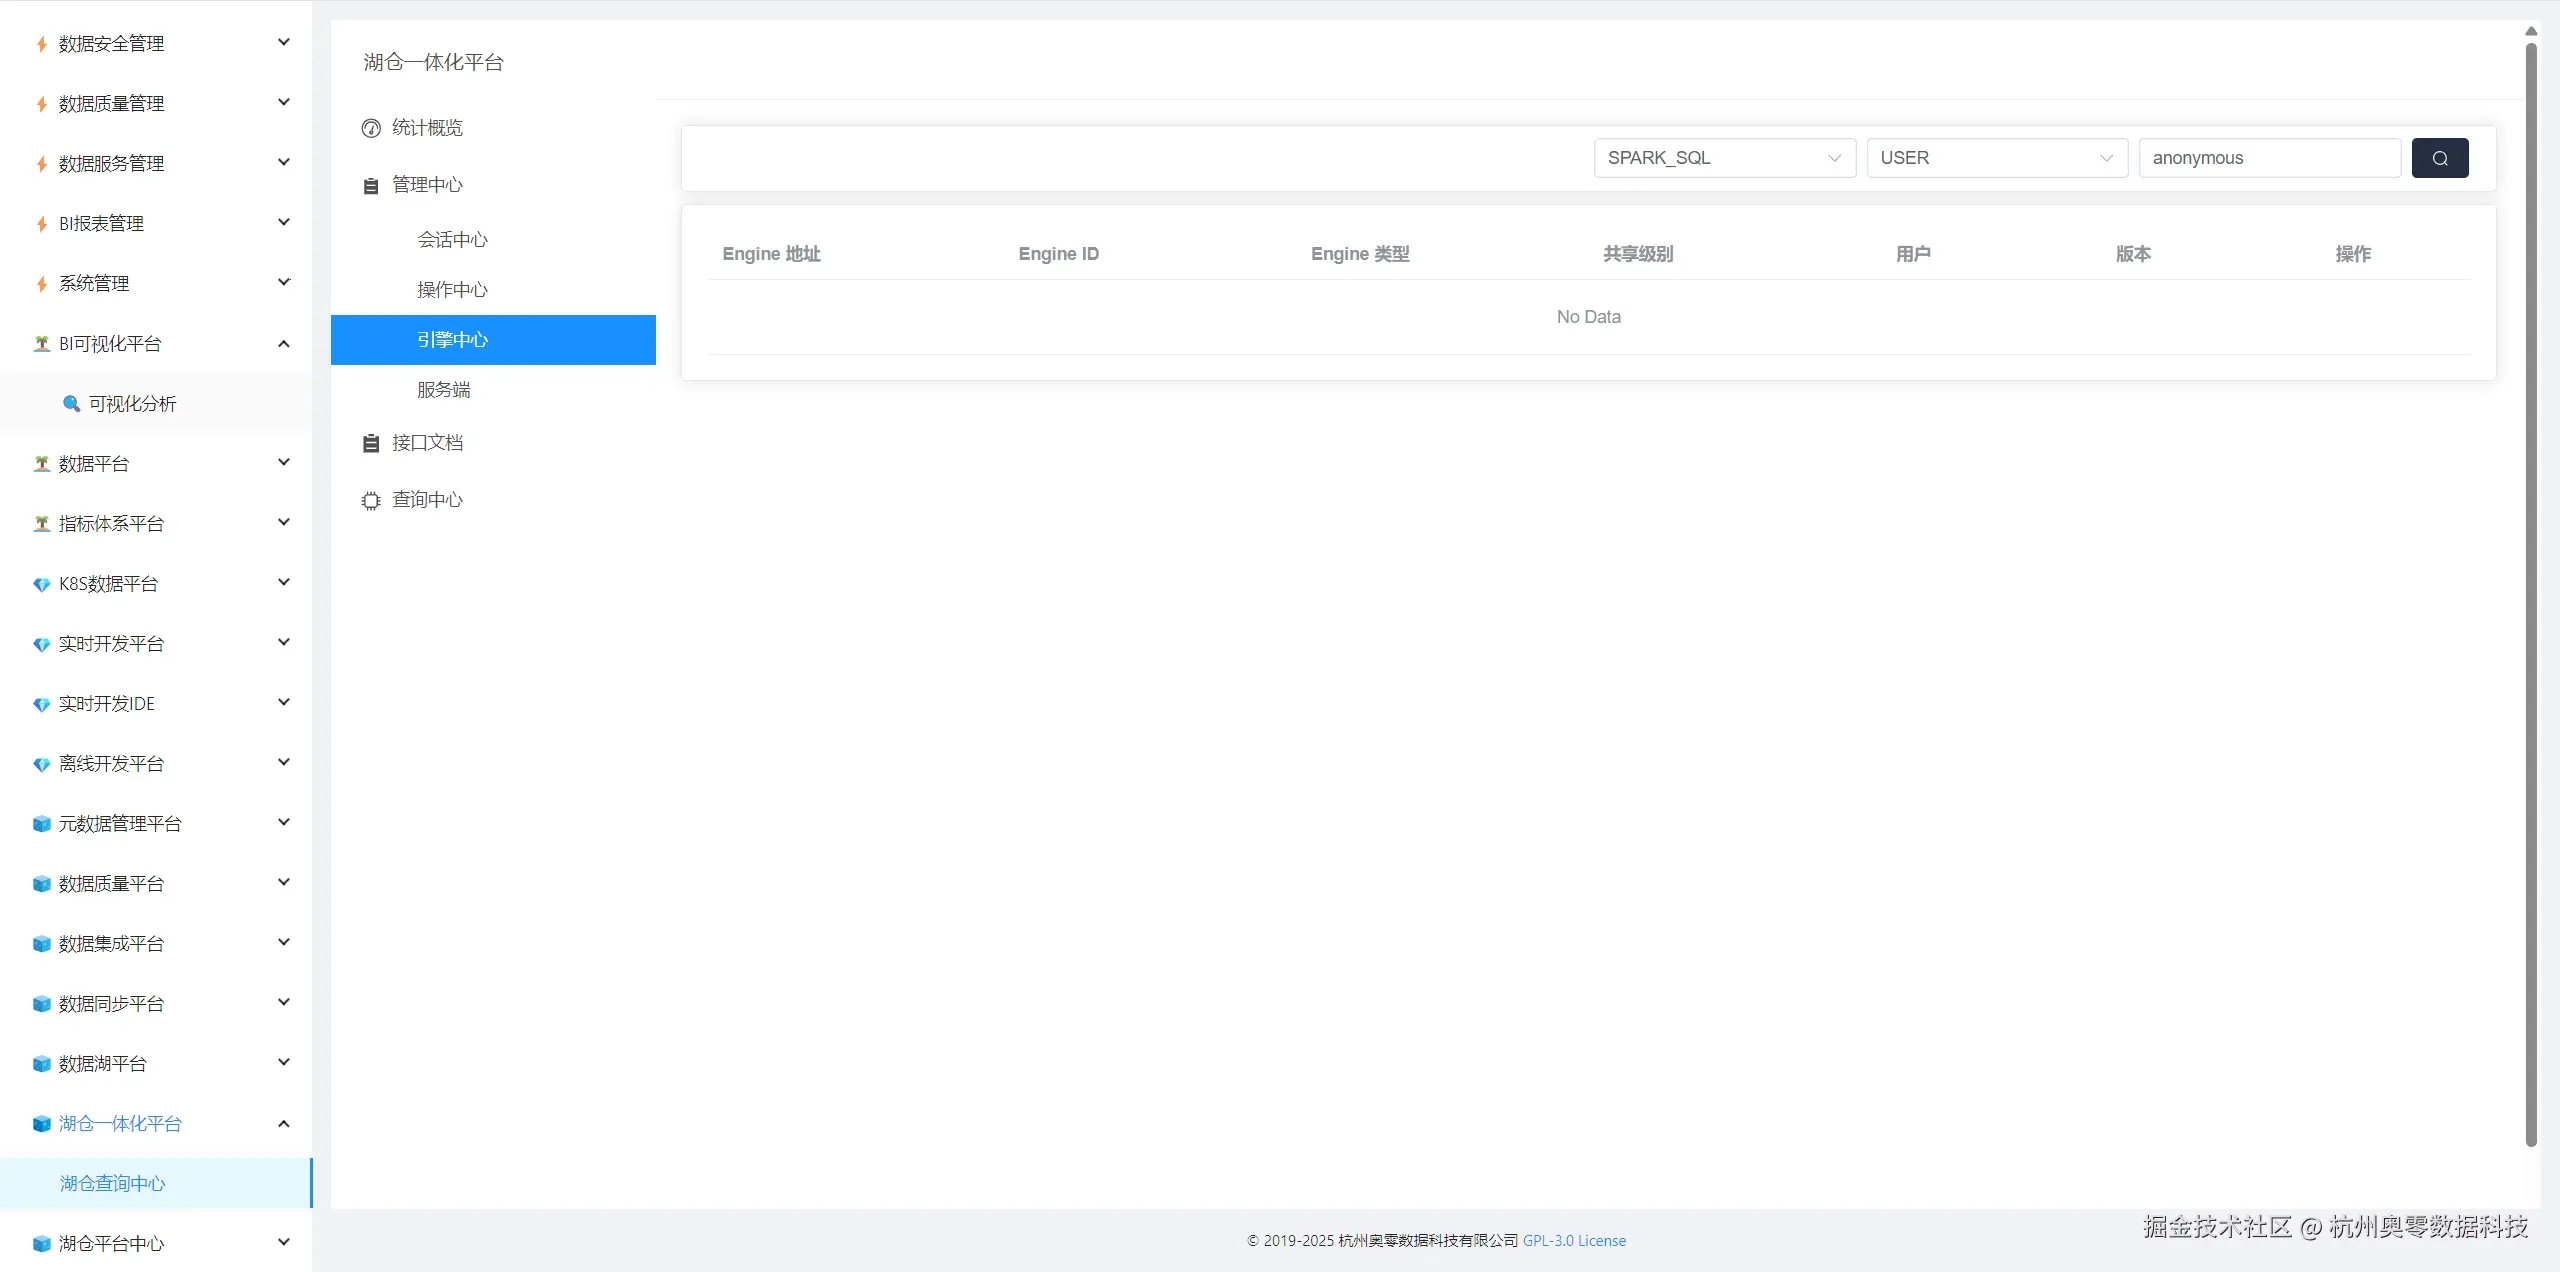The width and height of the screenshot is (2560, 1272).
Task: Click the magnifier icon beside 可视化分析
Action: pos(71,404)
